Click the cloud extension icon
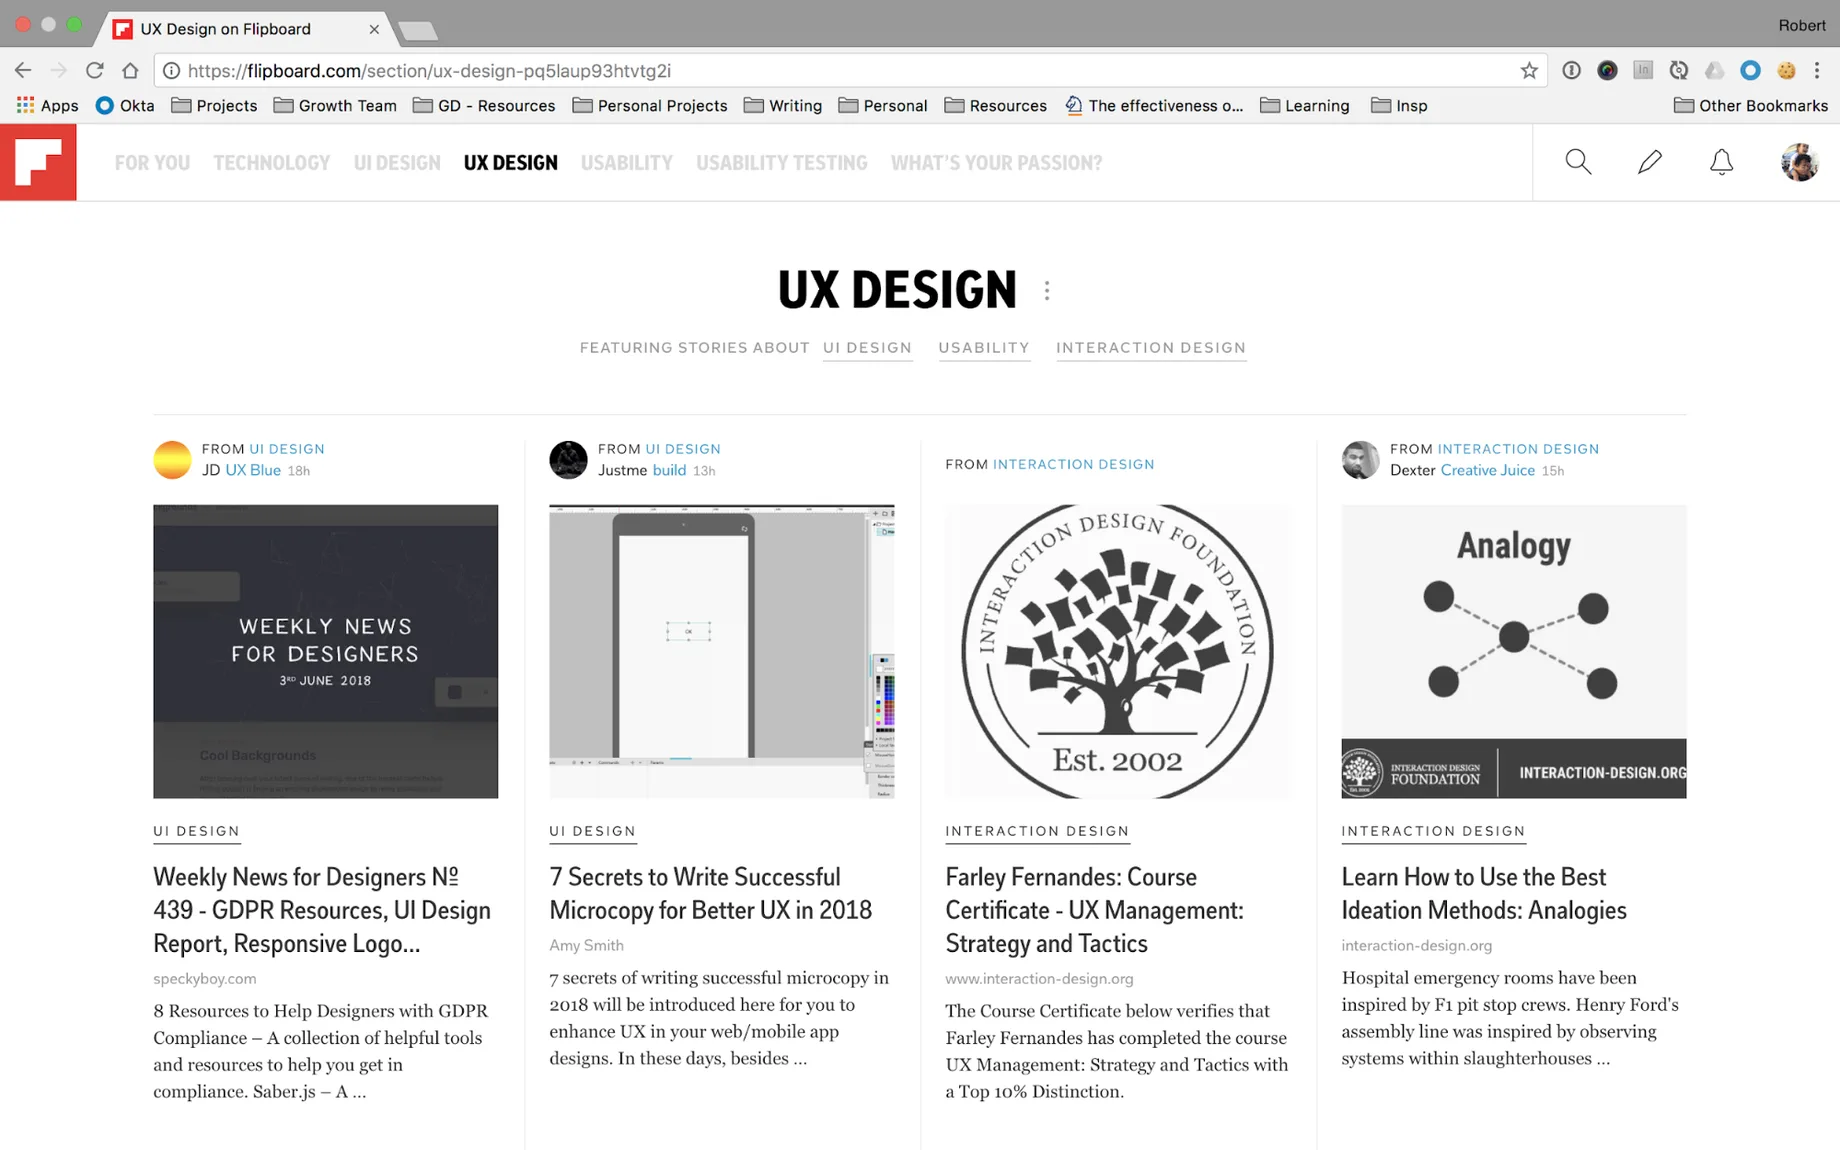This screenshot has height=1150, width=1840. coord(1714,70)
